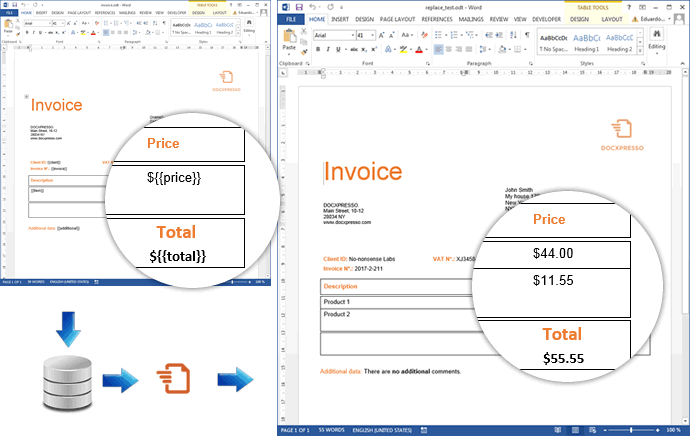Toggle Align Left in right Word window

(438, 49)
